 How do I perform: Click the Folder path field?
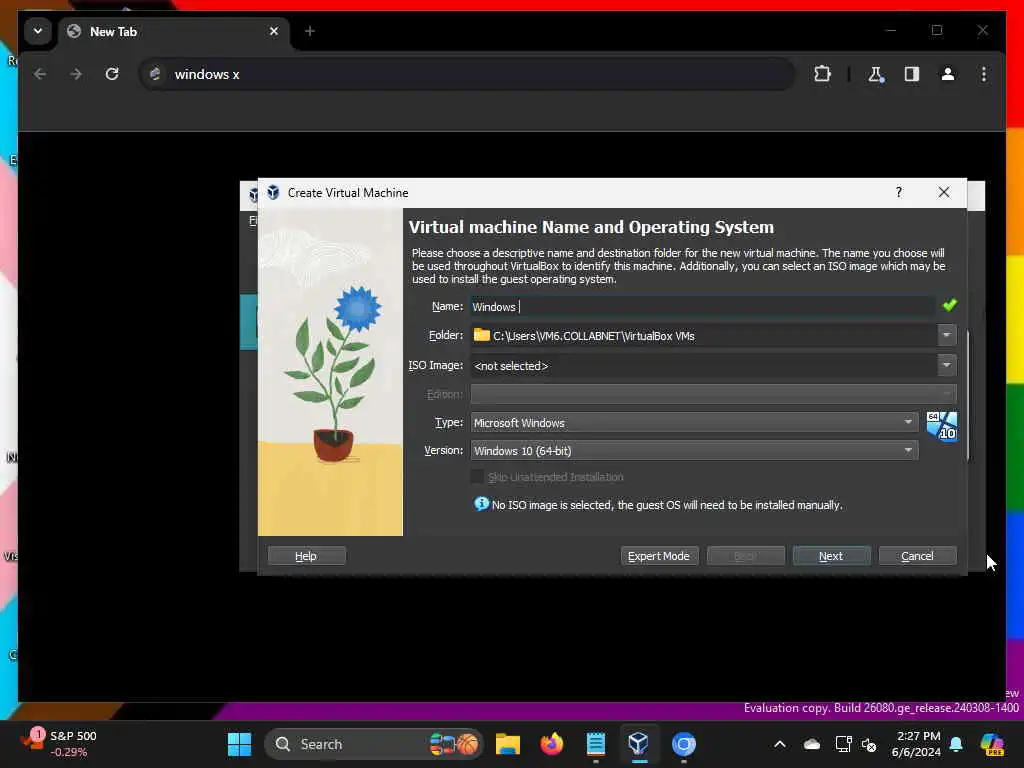[x=703, y=336]
